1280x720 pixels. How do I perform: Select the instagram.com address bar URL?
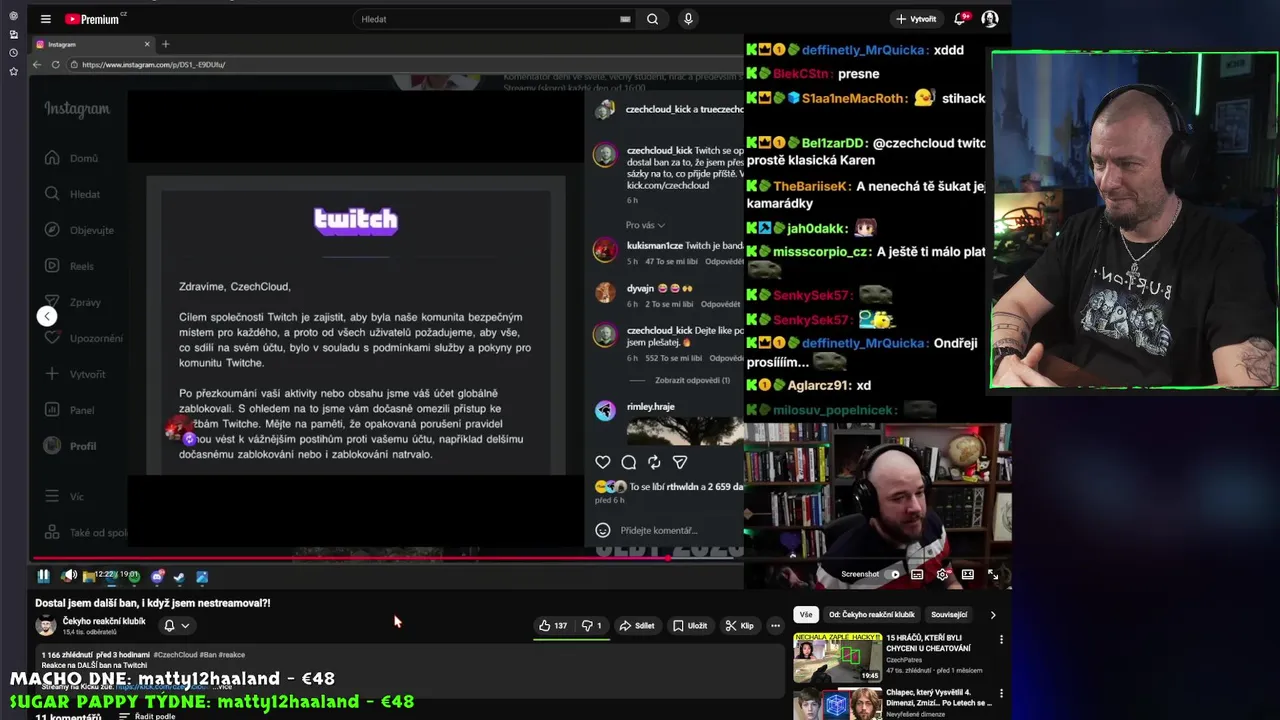(153, 64)
